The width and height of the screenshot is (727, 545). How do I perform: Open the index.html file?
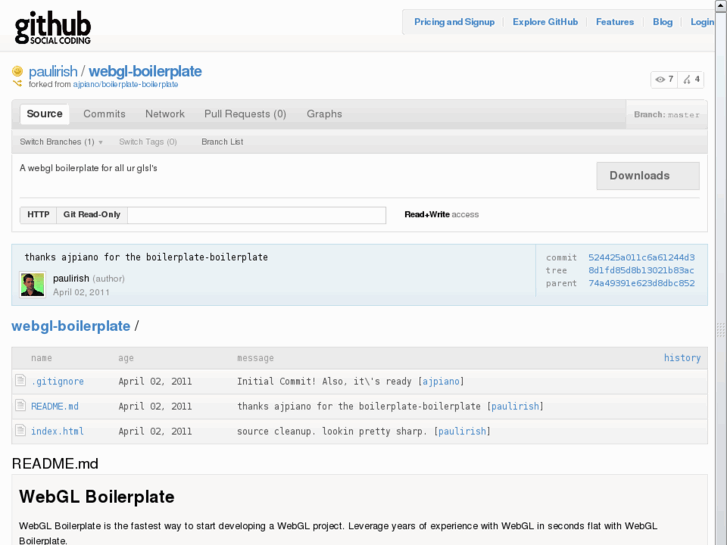pos(57,431)
